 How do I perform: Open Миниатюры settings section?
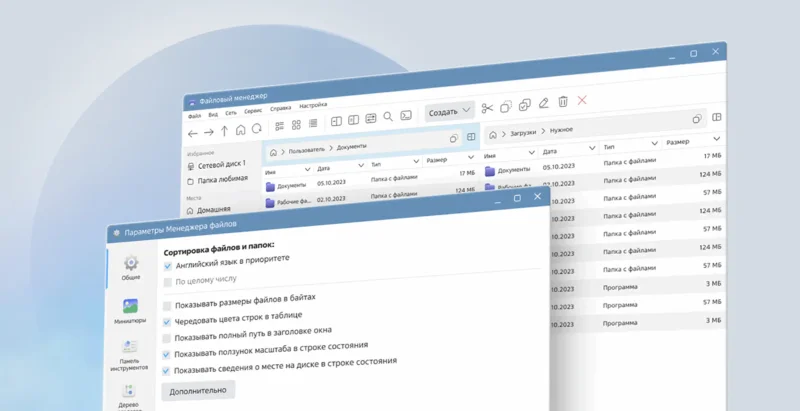[130, 310]
